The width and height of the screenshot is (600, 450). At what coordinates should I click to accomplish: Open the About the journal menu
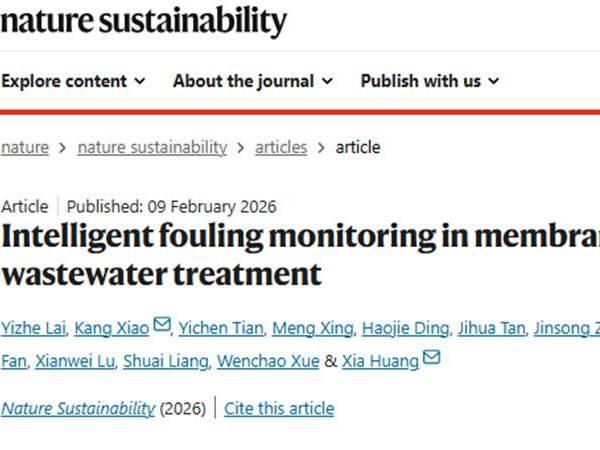245,81
